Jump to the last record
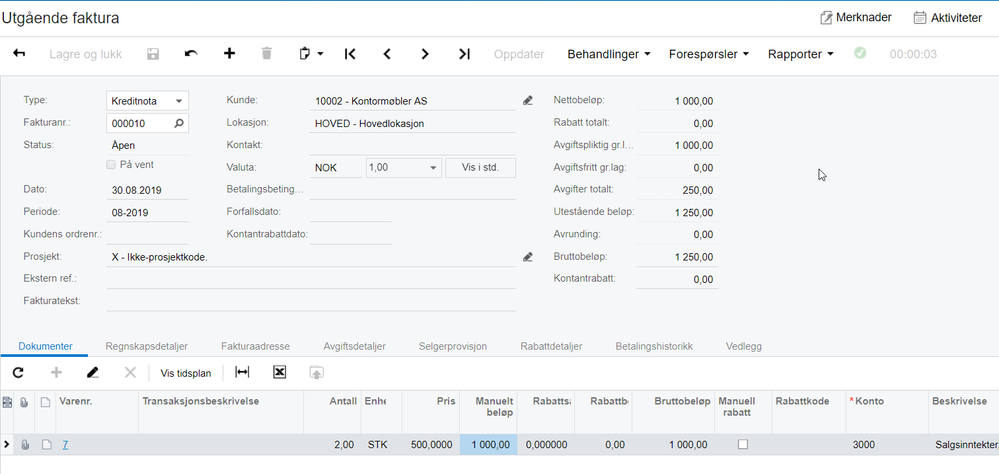This screenshot has height=474, width=999. (464, 54)
